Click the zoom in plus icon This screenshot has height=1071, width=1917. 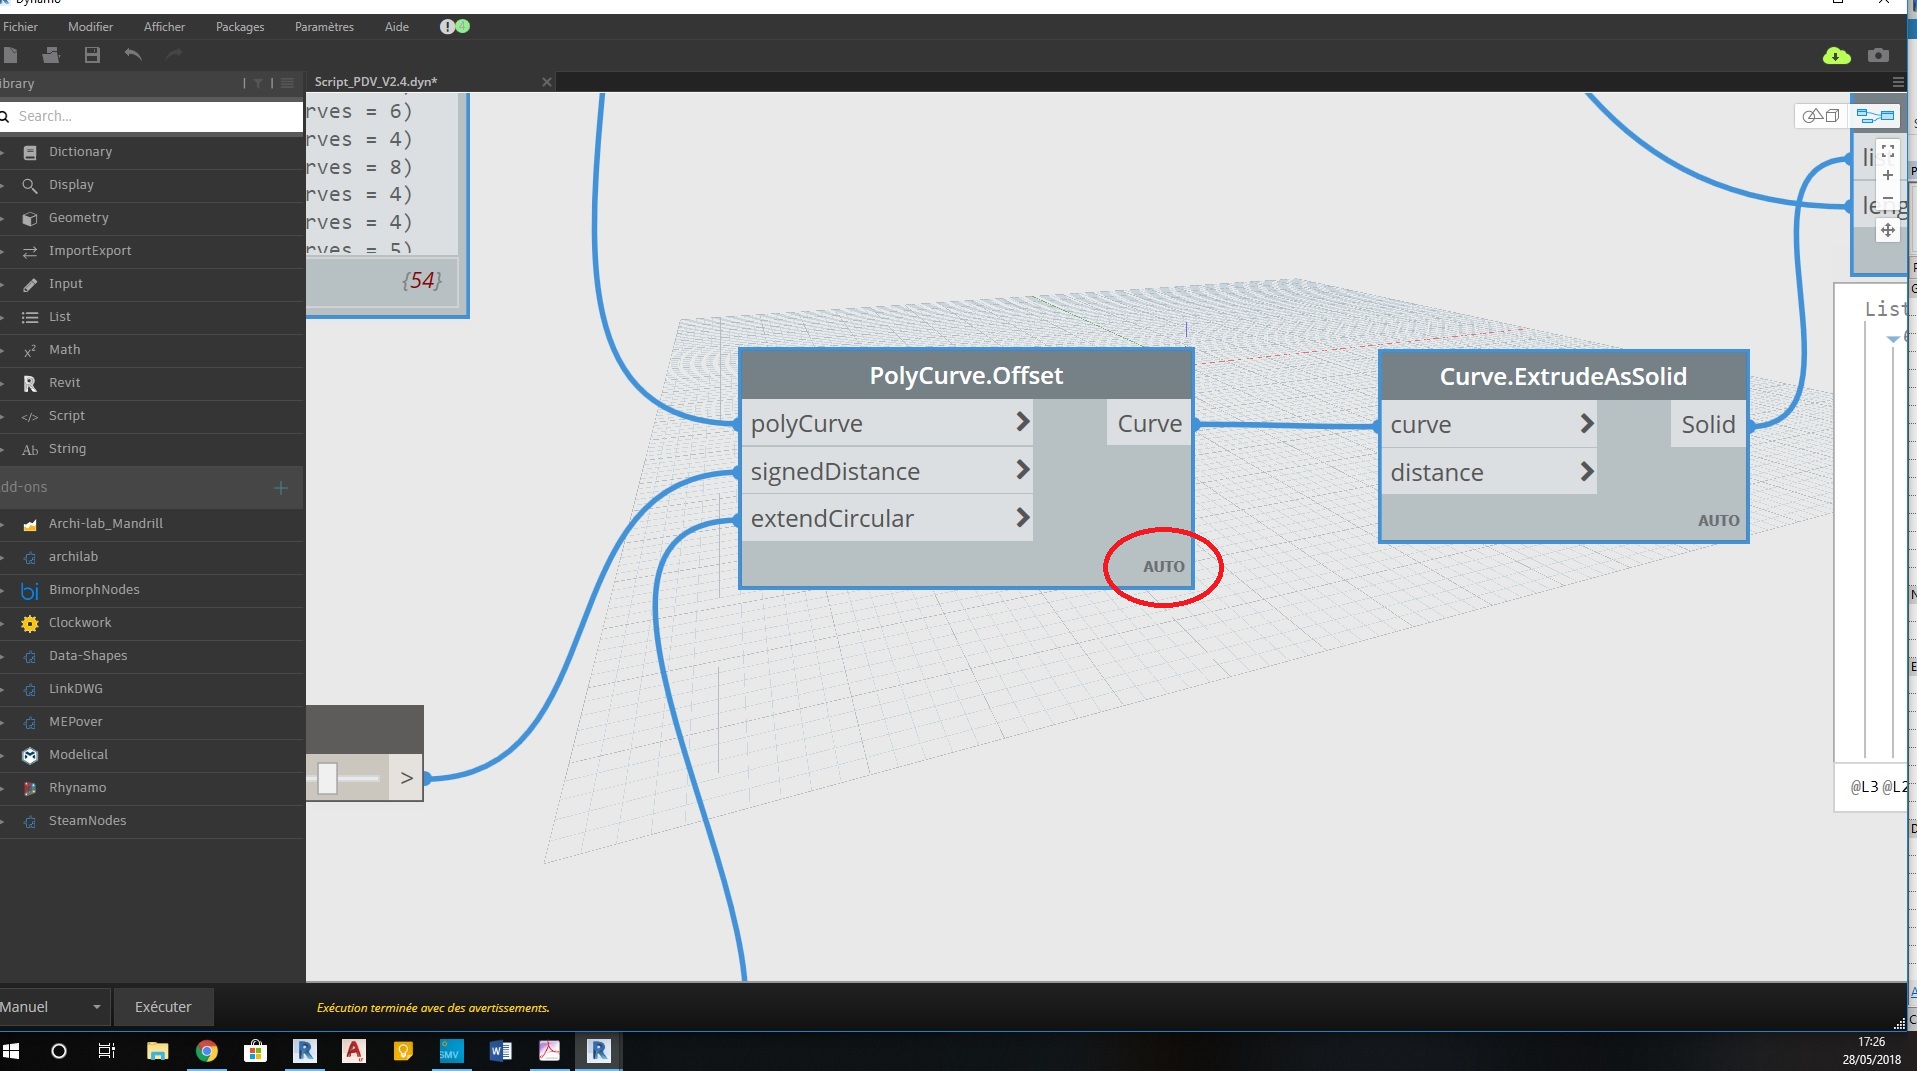pos(1887,176)
